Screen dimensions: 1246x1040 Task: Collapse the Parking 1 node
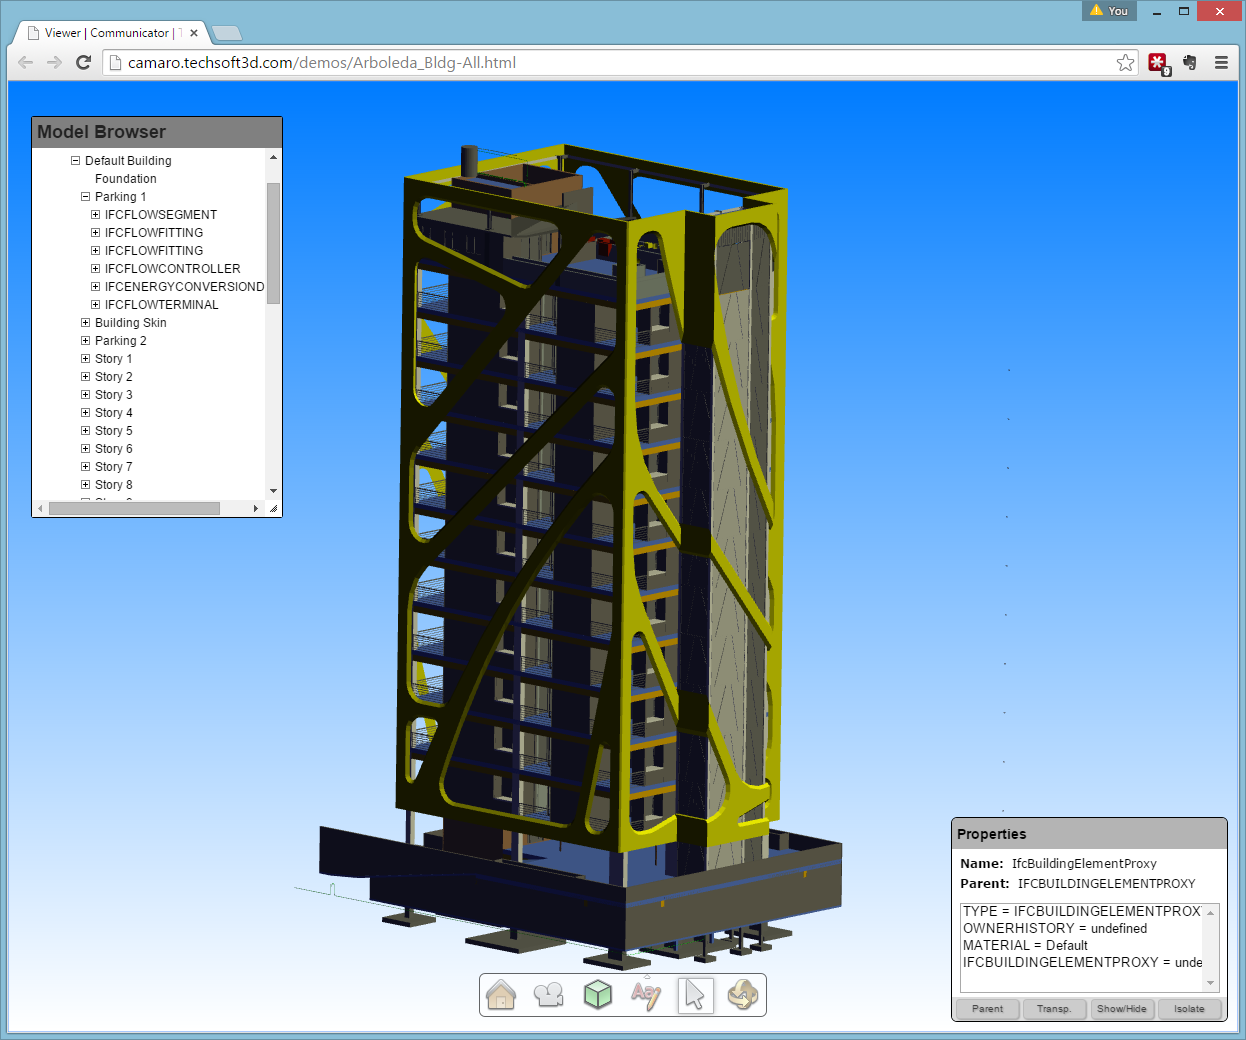85,197
